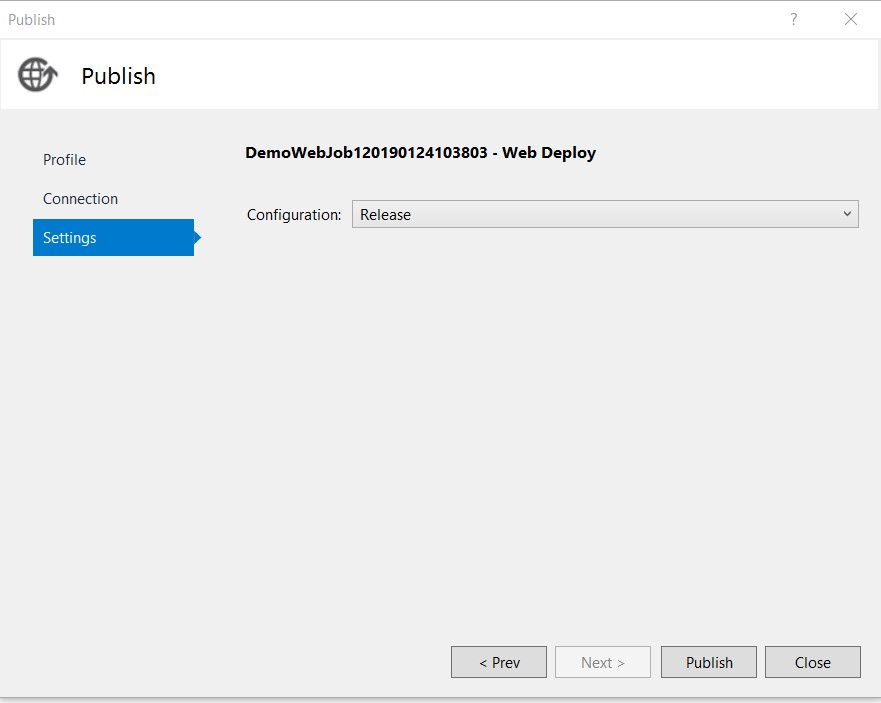Select the Release configuration combo box
The width and height of the screenshot is (881, 703).
coord(605,214)
